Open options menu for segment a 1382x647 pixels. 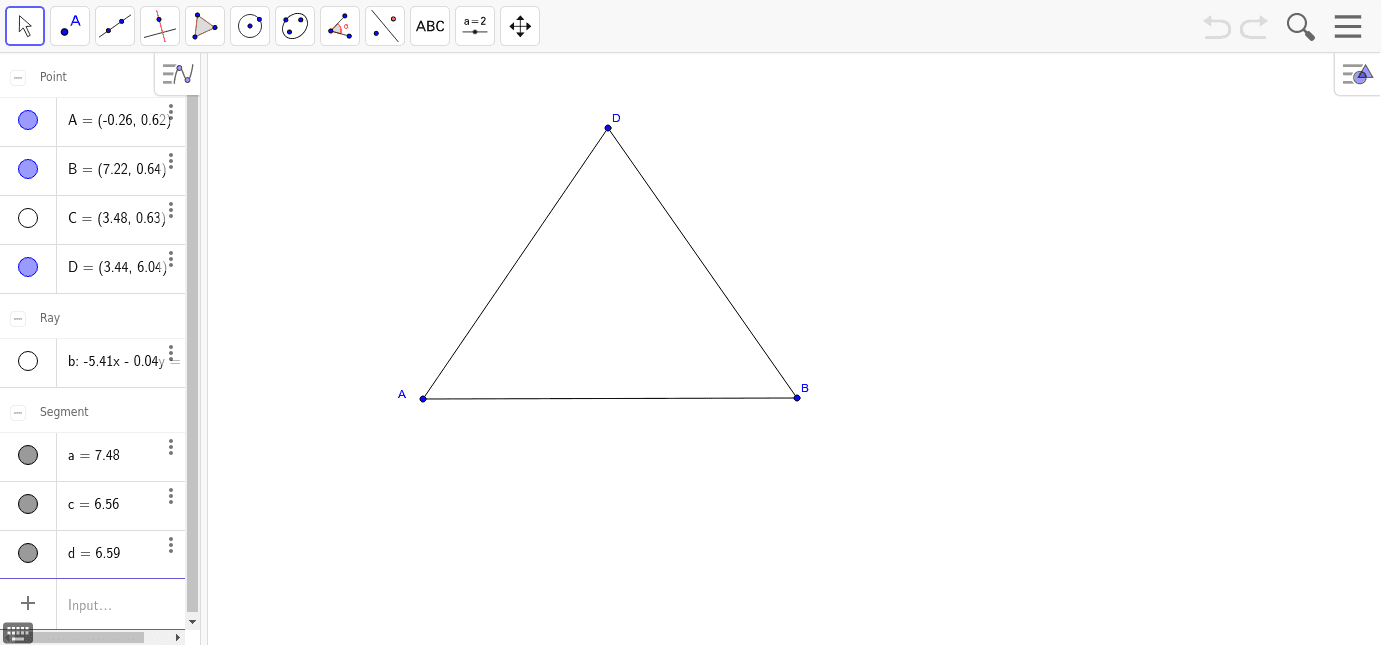coord(171,446)
